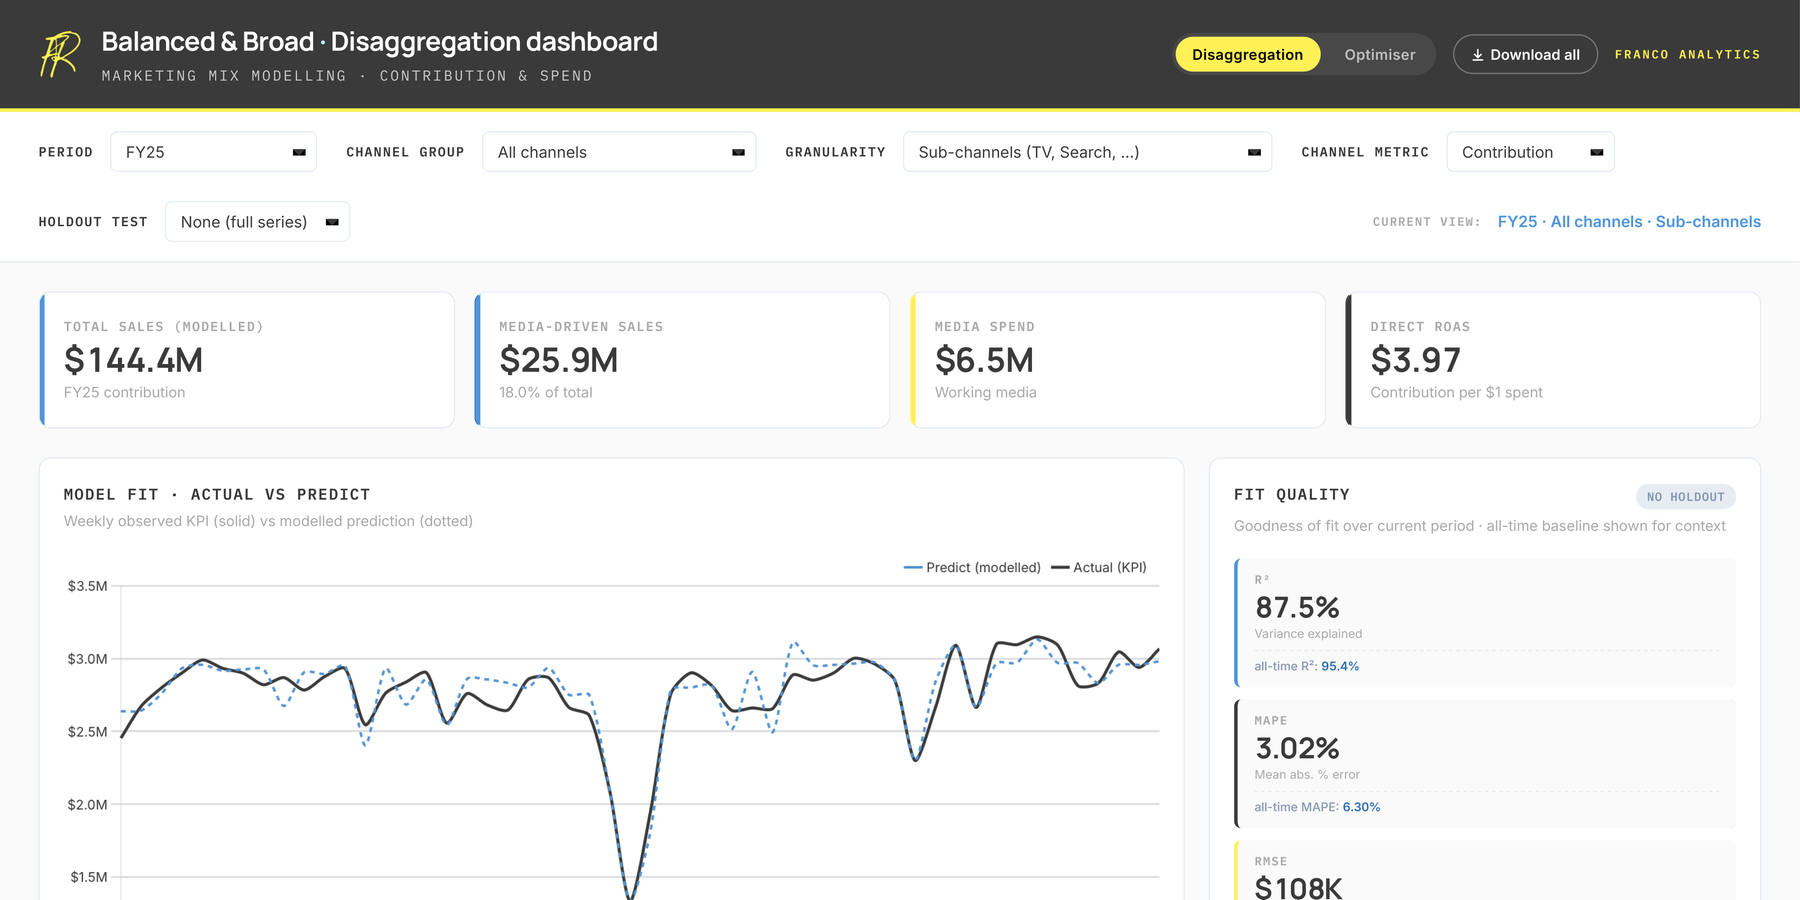This screenshot has width=1800, height=900.
Task: Click the FR logo icon in header
Action: click(59, 54)
